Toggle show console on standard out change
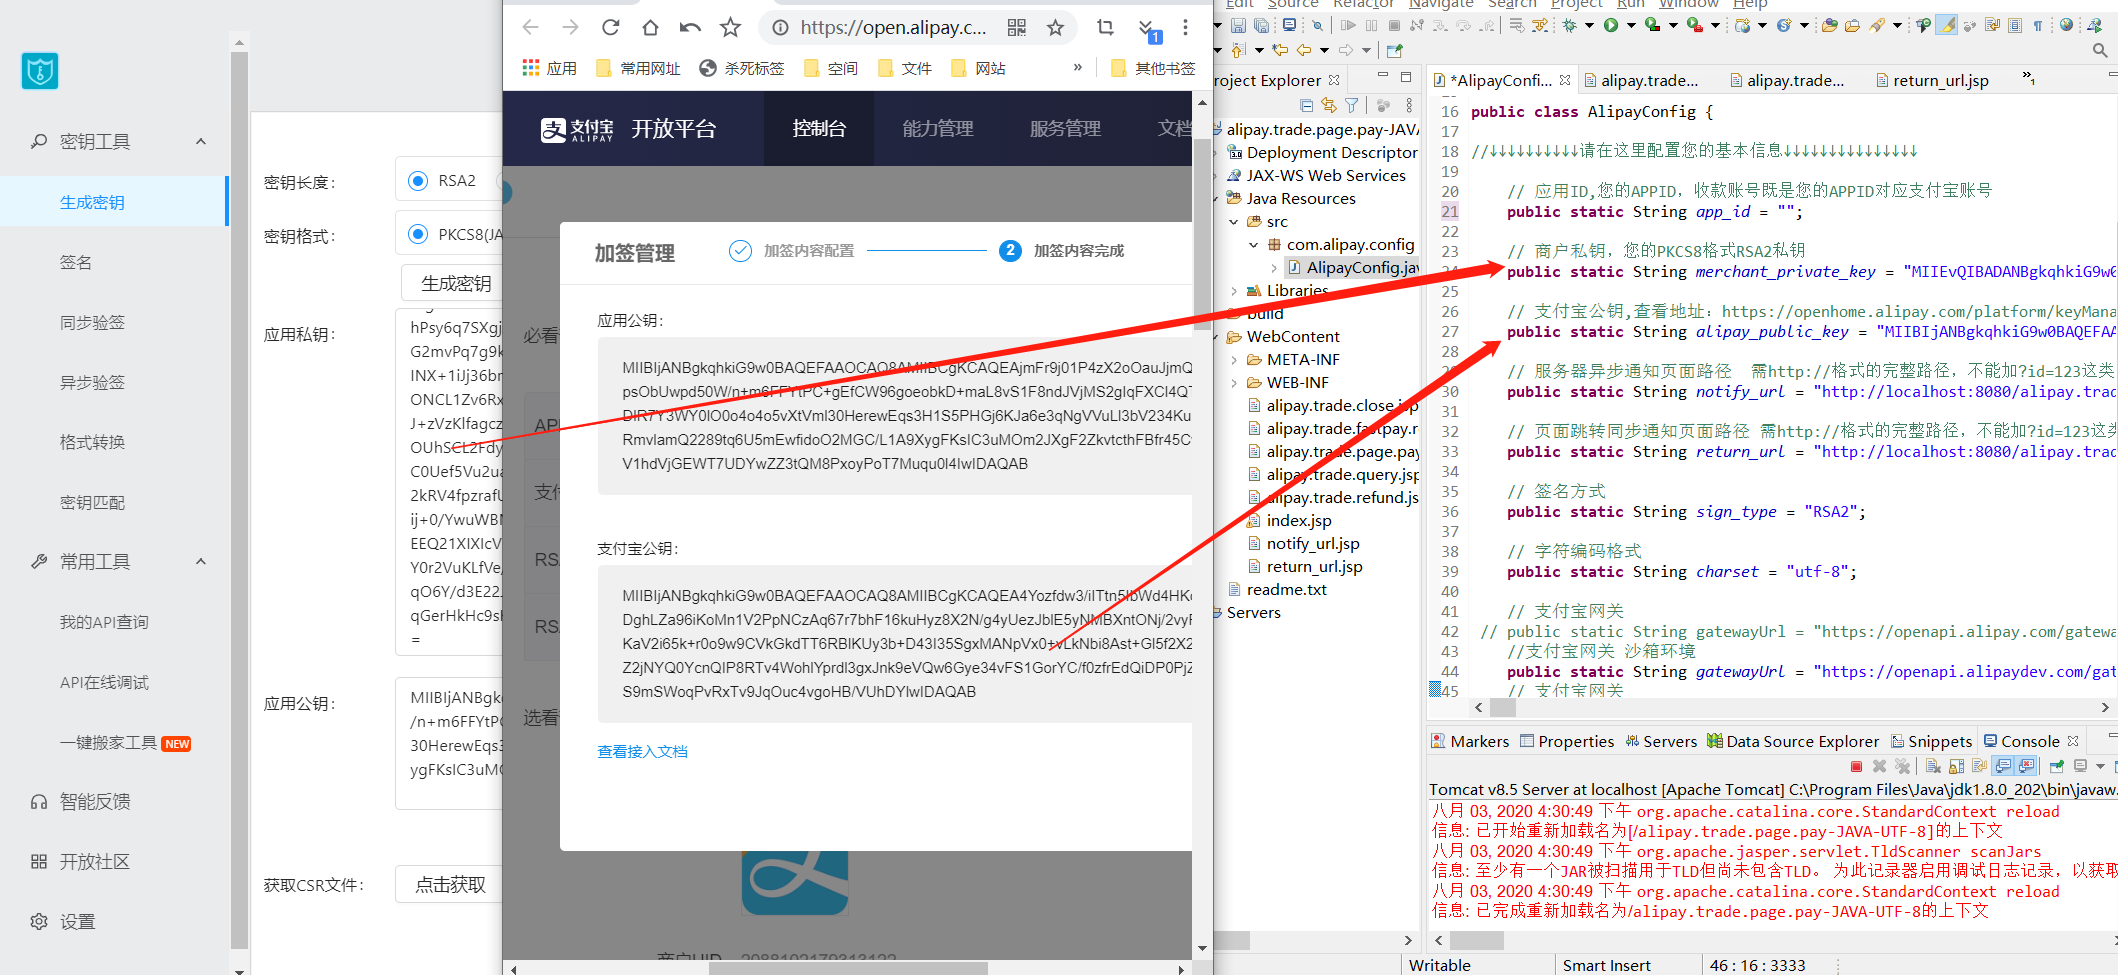Image resolution: width=2118 pixels, height=975 pixels. pyautogui.click(x=2002, y=766)
